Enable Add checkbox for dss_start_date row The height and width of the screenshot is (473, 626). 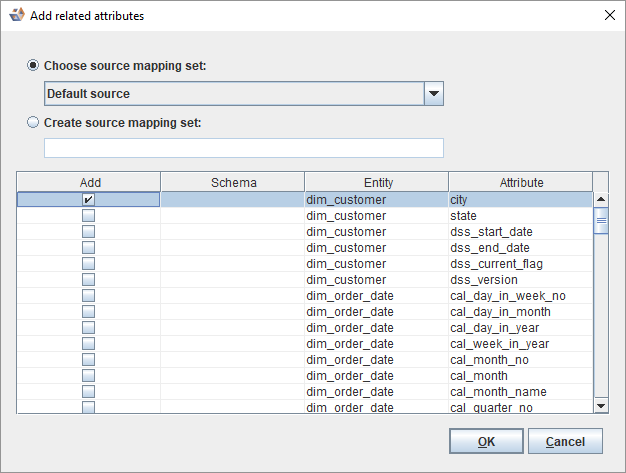tap(88, 232)
